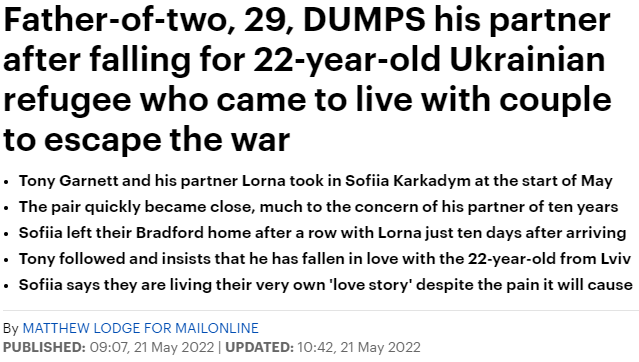The height and width of the screenshot is (362, 639).
Task: Click 'to escape the war' headline line
Action: 146,140
